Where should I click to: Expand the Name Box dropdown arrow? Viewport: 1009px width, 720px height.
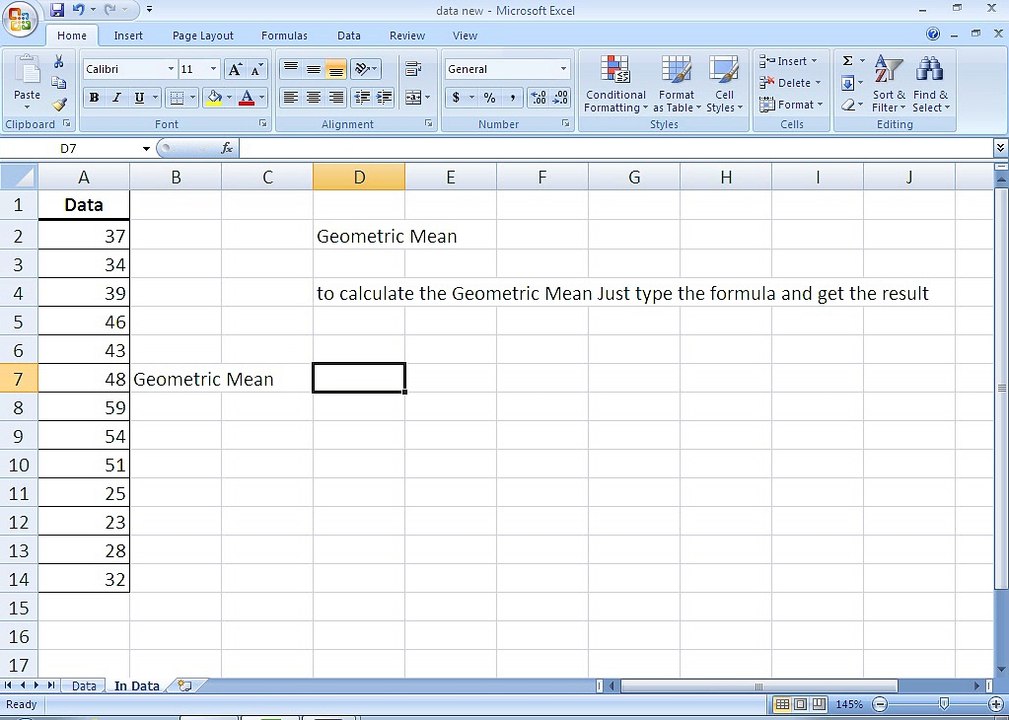[146, 149]
